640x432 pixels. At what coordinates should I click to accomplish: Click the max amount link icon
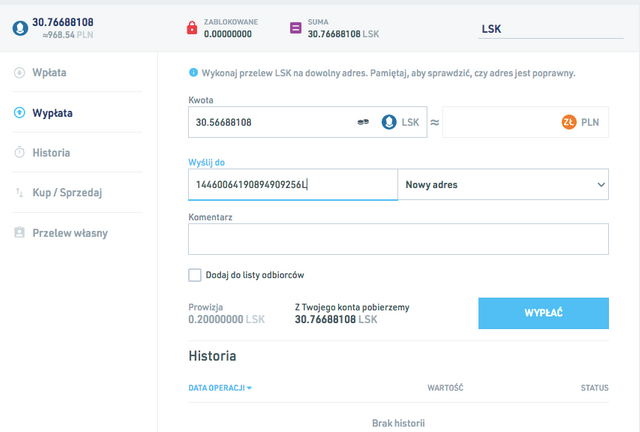(x=364, y=122)
